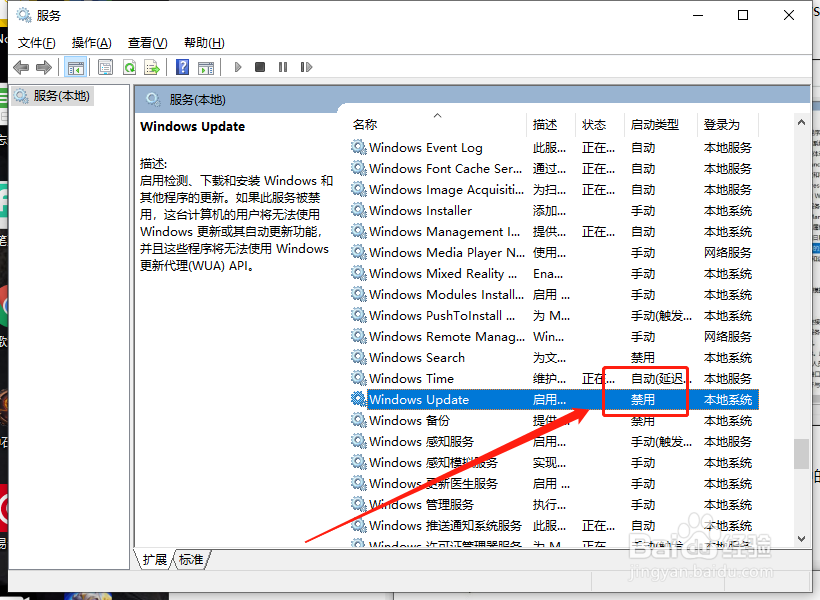
Task: Open the Properties toolbar icon
Action: pyautogui.click(x=106, y=67)
